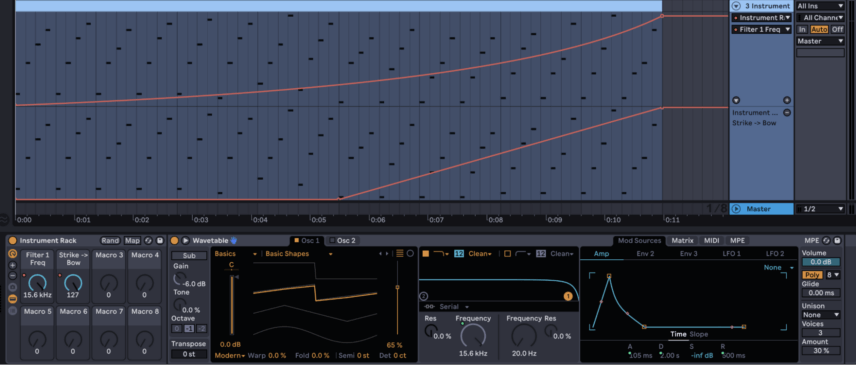Set monitor to Off

[x=837, y=29]
